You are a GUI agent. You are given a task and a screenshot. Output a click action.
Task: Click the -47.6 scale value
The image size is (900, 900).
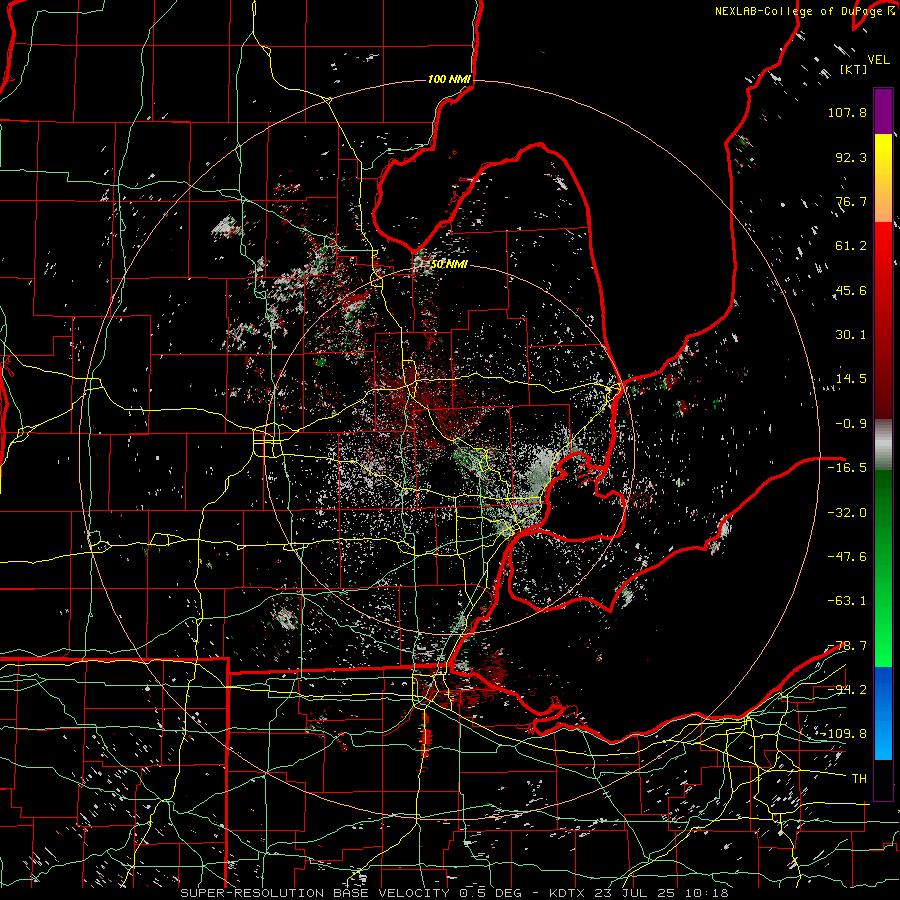click(847, 557)
